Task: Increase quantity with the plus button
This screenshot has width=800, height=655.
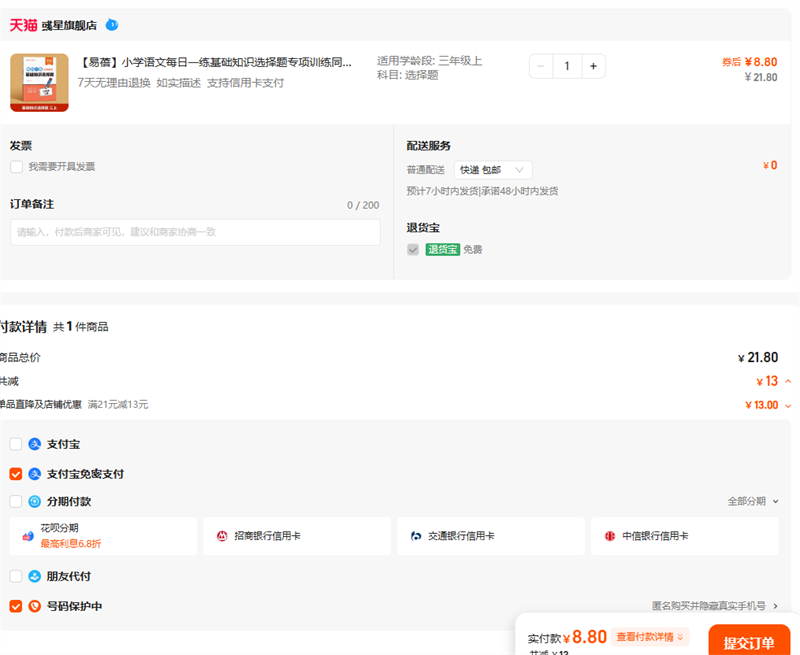Action: (x=593, y=66)
